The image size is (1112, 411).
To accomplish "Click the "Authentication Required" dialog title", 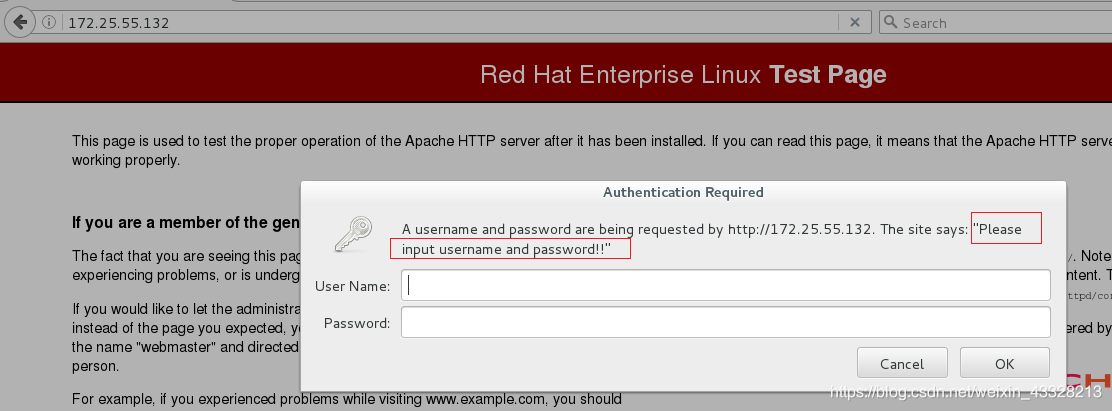I will point(683,192).
